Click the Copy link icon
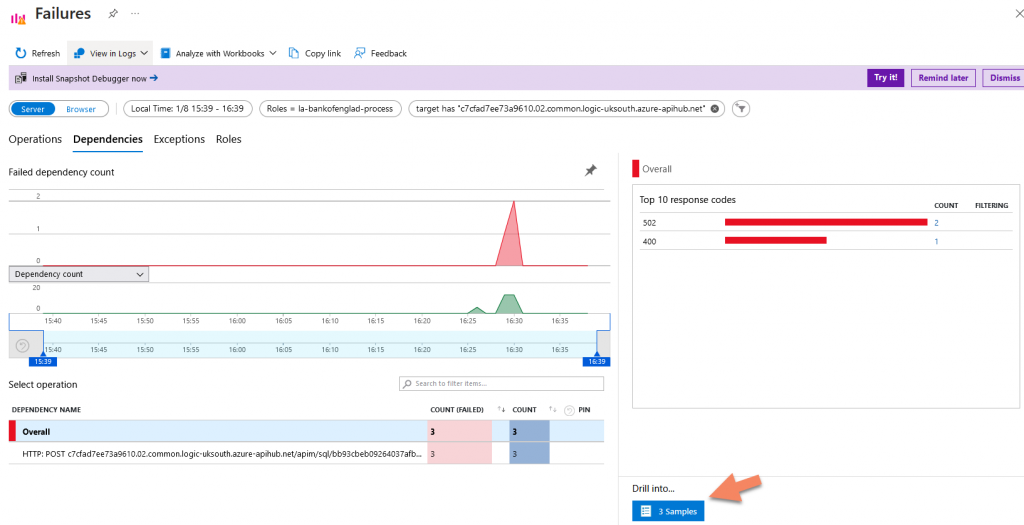Image resolution: width=1024 pixels, height=525 pixels. tap(294, 53)
